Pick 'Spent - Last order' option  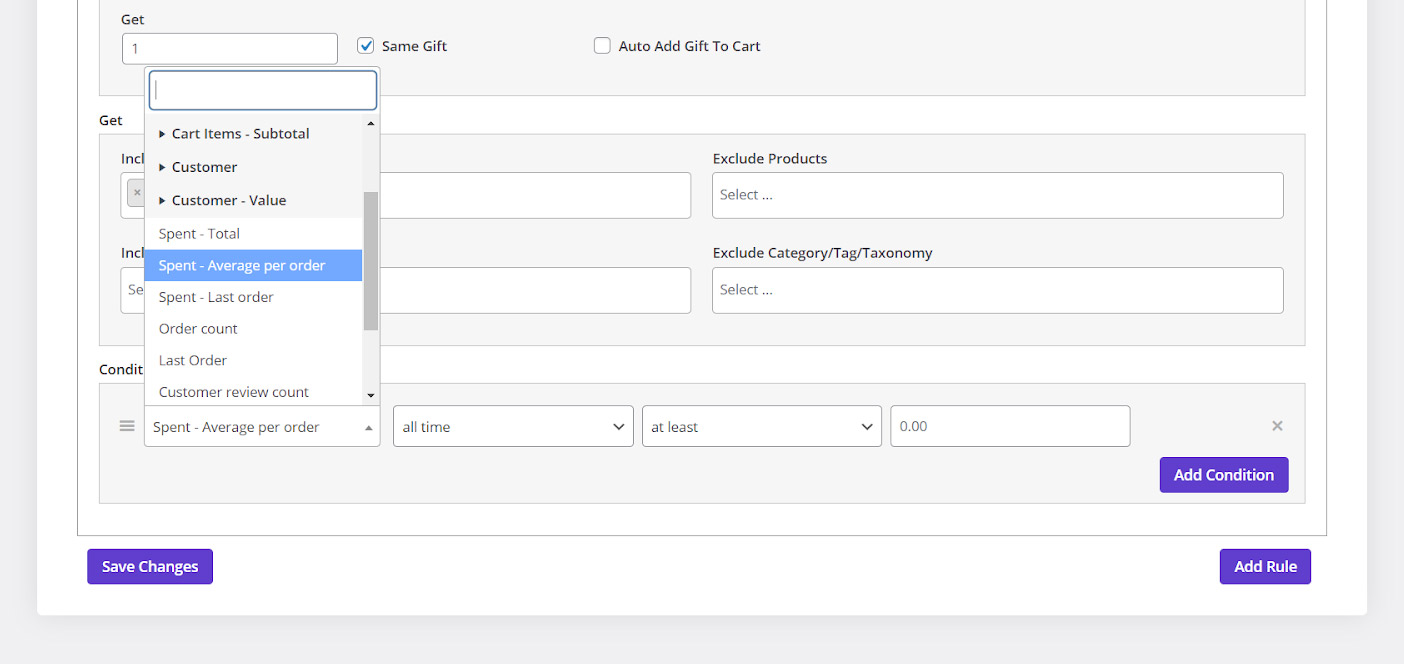pos(216,297)
